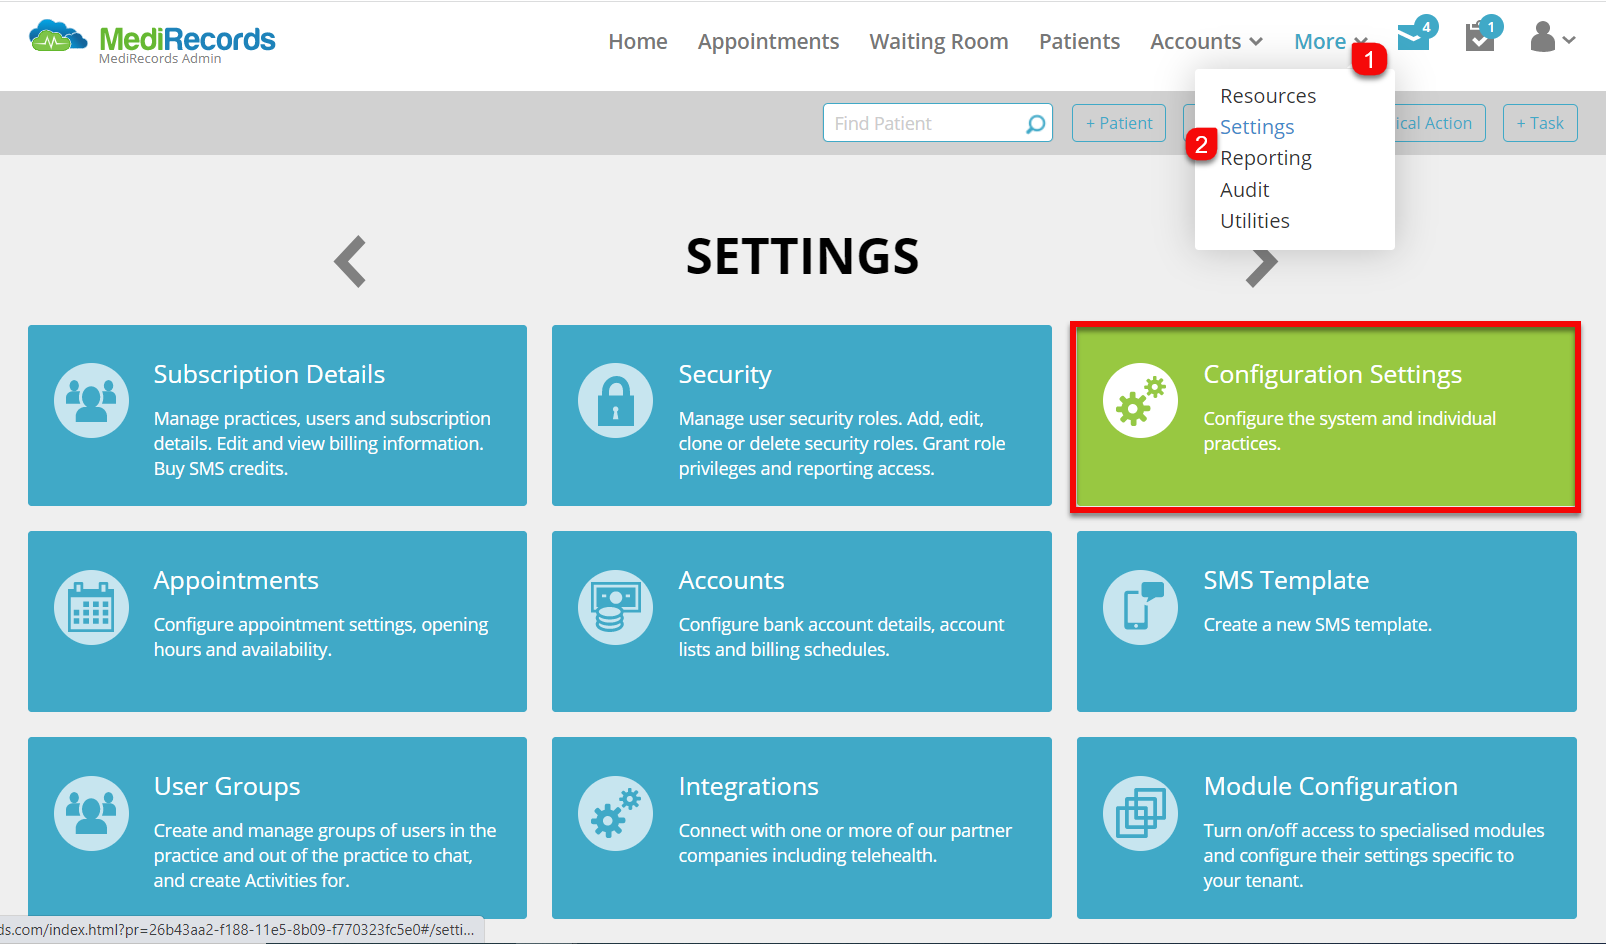Open the Module Configuration tile title
This screenshot has width=1606, height=944.
point(1330,787)
